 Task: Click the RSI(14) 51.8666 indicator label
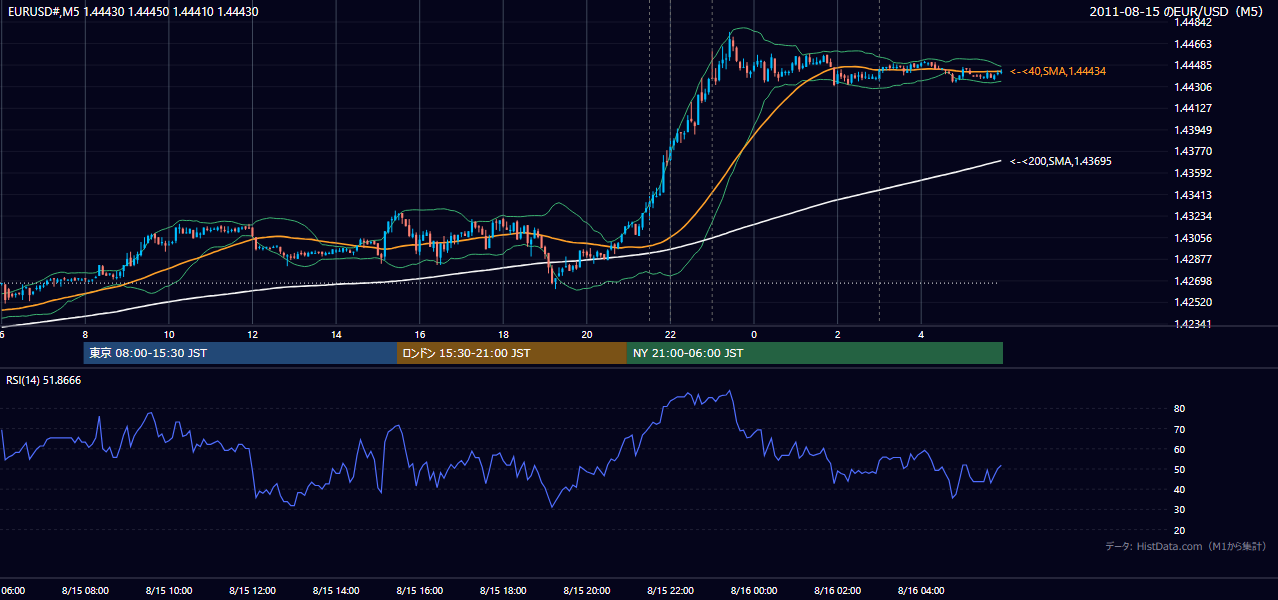pyautogui.click(x=44, y=380)
